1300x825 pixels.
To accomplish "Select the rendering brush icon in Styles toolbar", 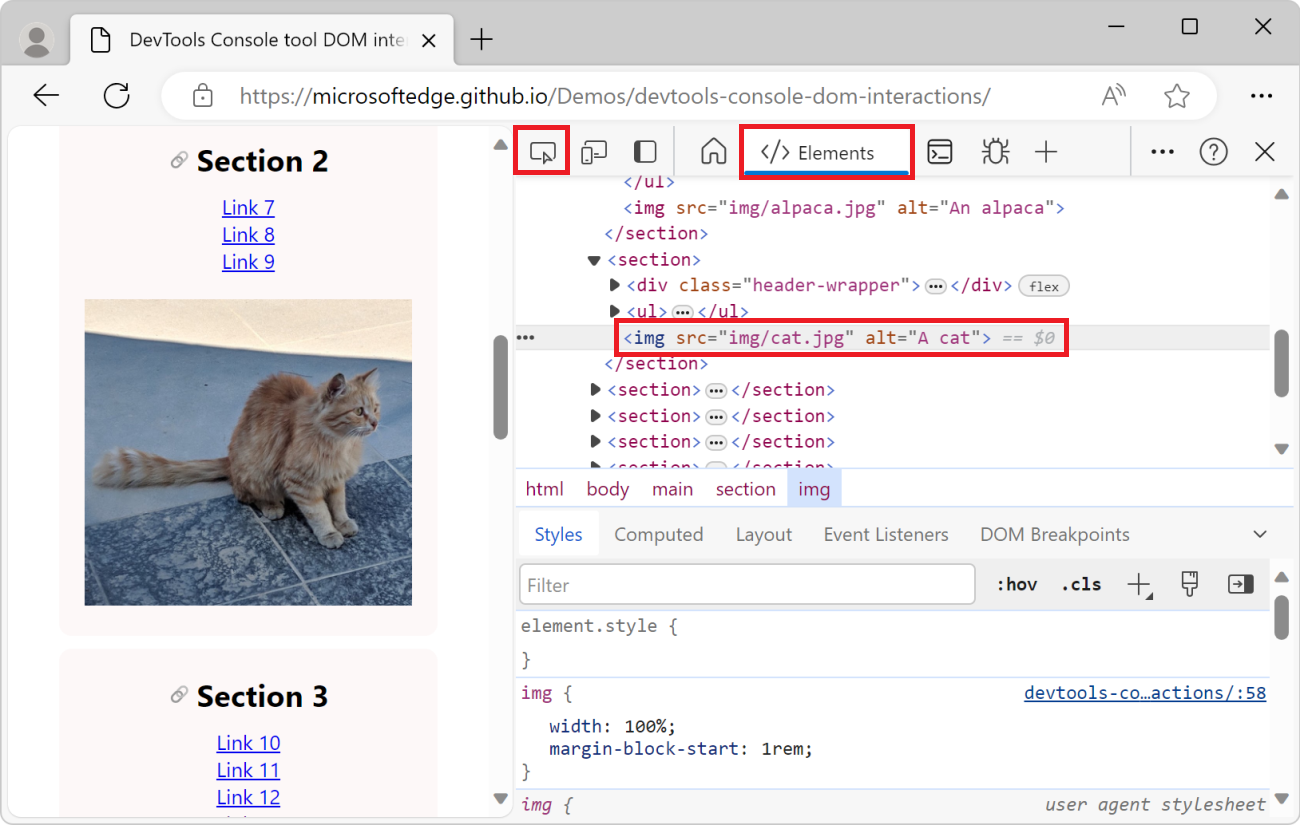I will click(1189, 584).
